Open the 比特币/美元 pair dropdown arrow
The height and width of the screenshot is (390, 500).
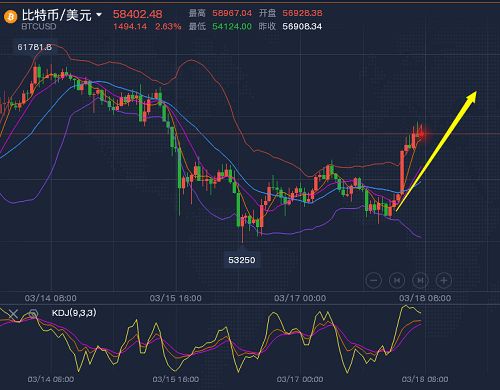(99, 15)
